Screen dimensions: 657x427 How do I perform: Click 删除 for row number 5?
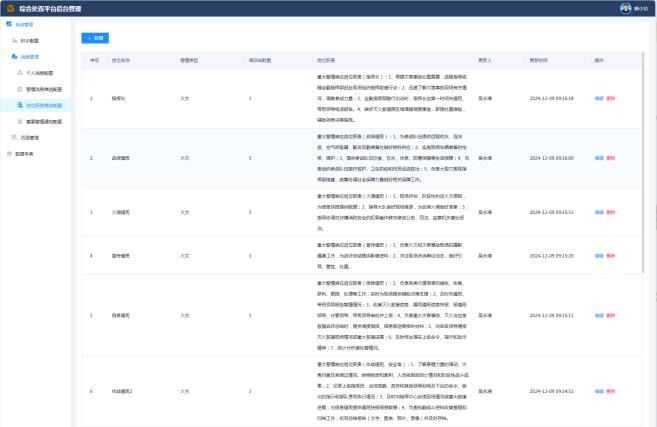coord(610,315)
